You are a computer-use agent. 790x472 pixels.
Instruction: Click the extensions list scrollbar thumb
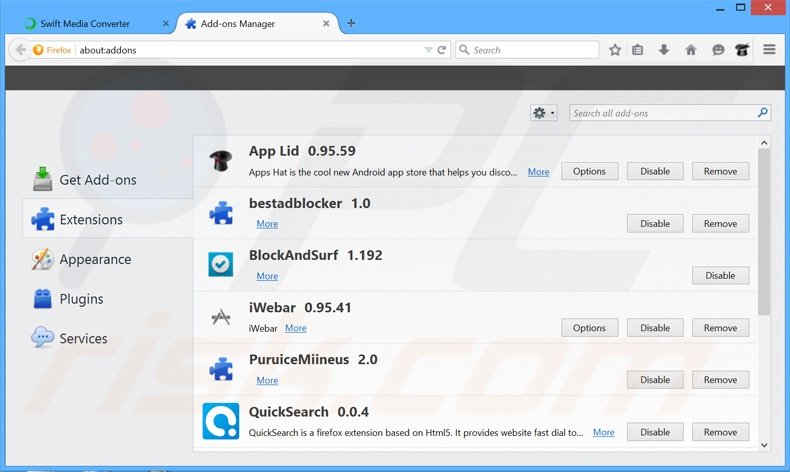(764, 232)
